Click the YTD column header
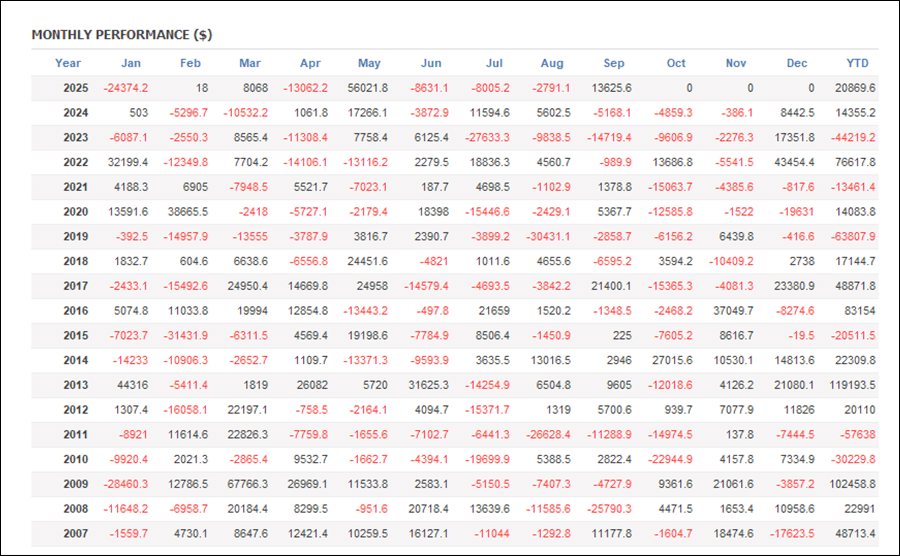This screenshot has height=556, width=900. 859,63
